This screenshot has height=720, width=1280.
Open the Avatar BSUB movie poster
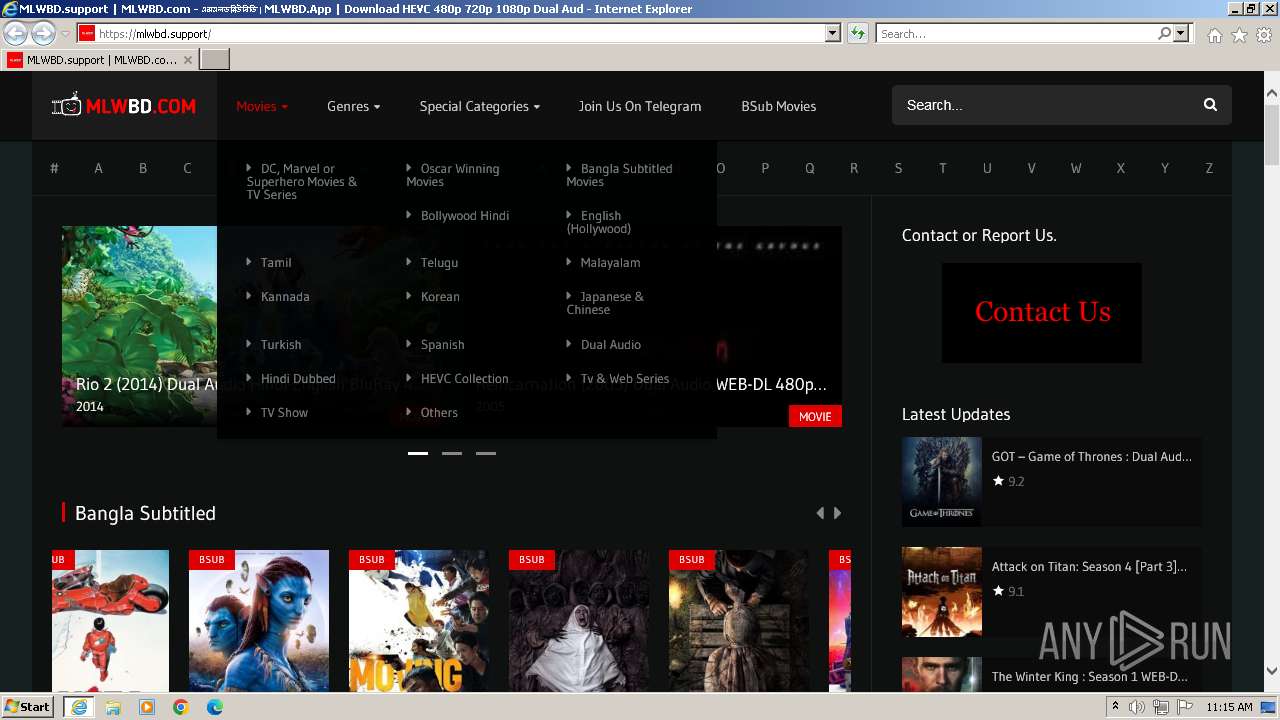[259, 620]
